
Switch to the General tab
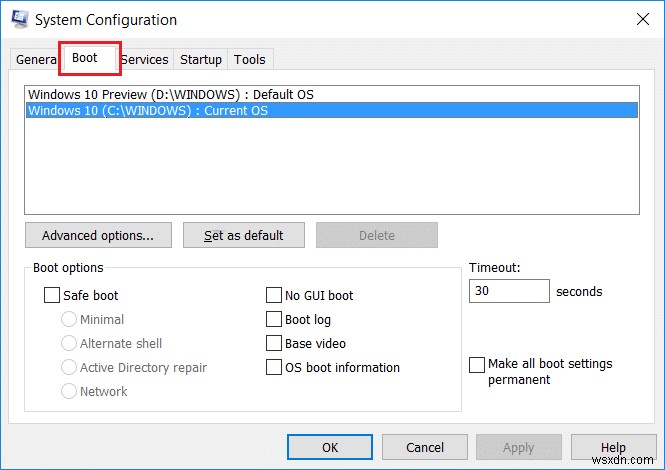pos(35,60)
